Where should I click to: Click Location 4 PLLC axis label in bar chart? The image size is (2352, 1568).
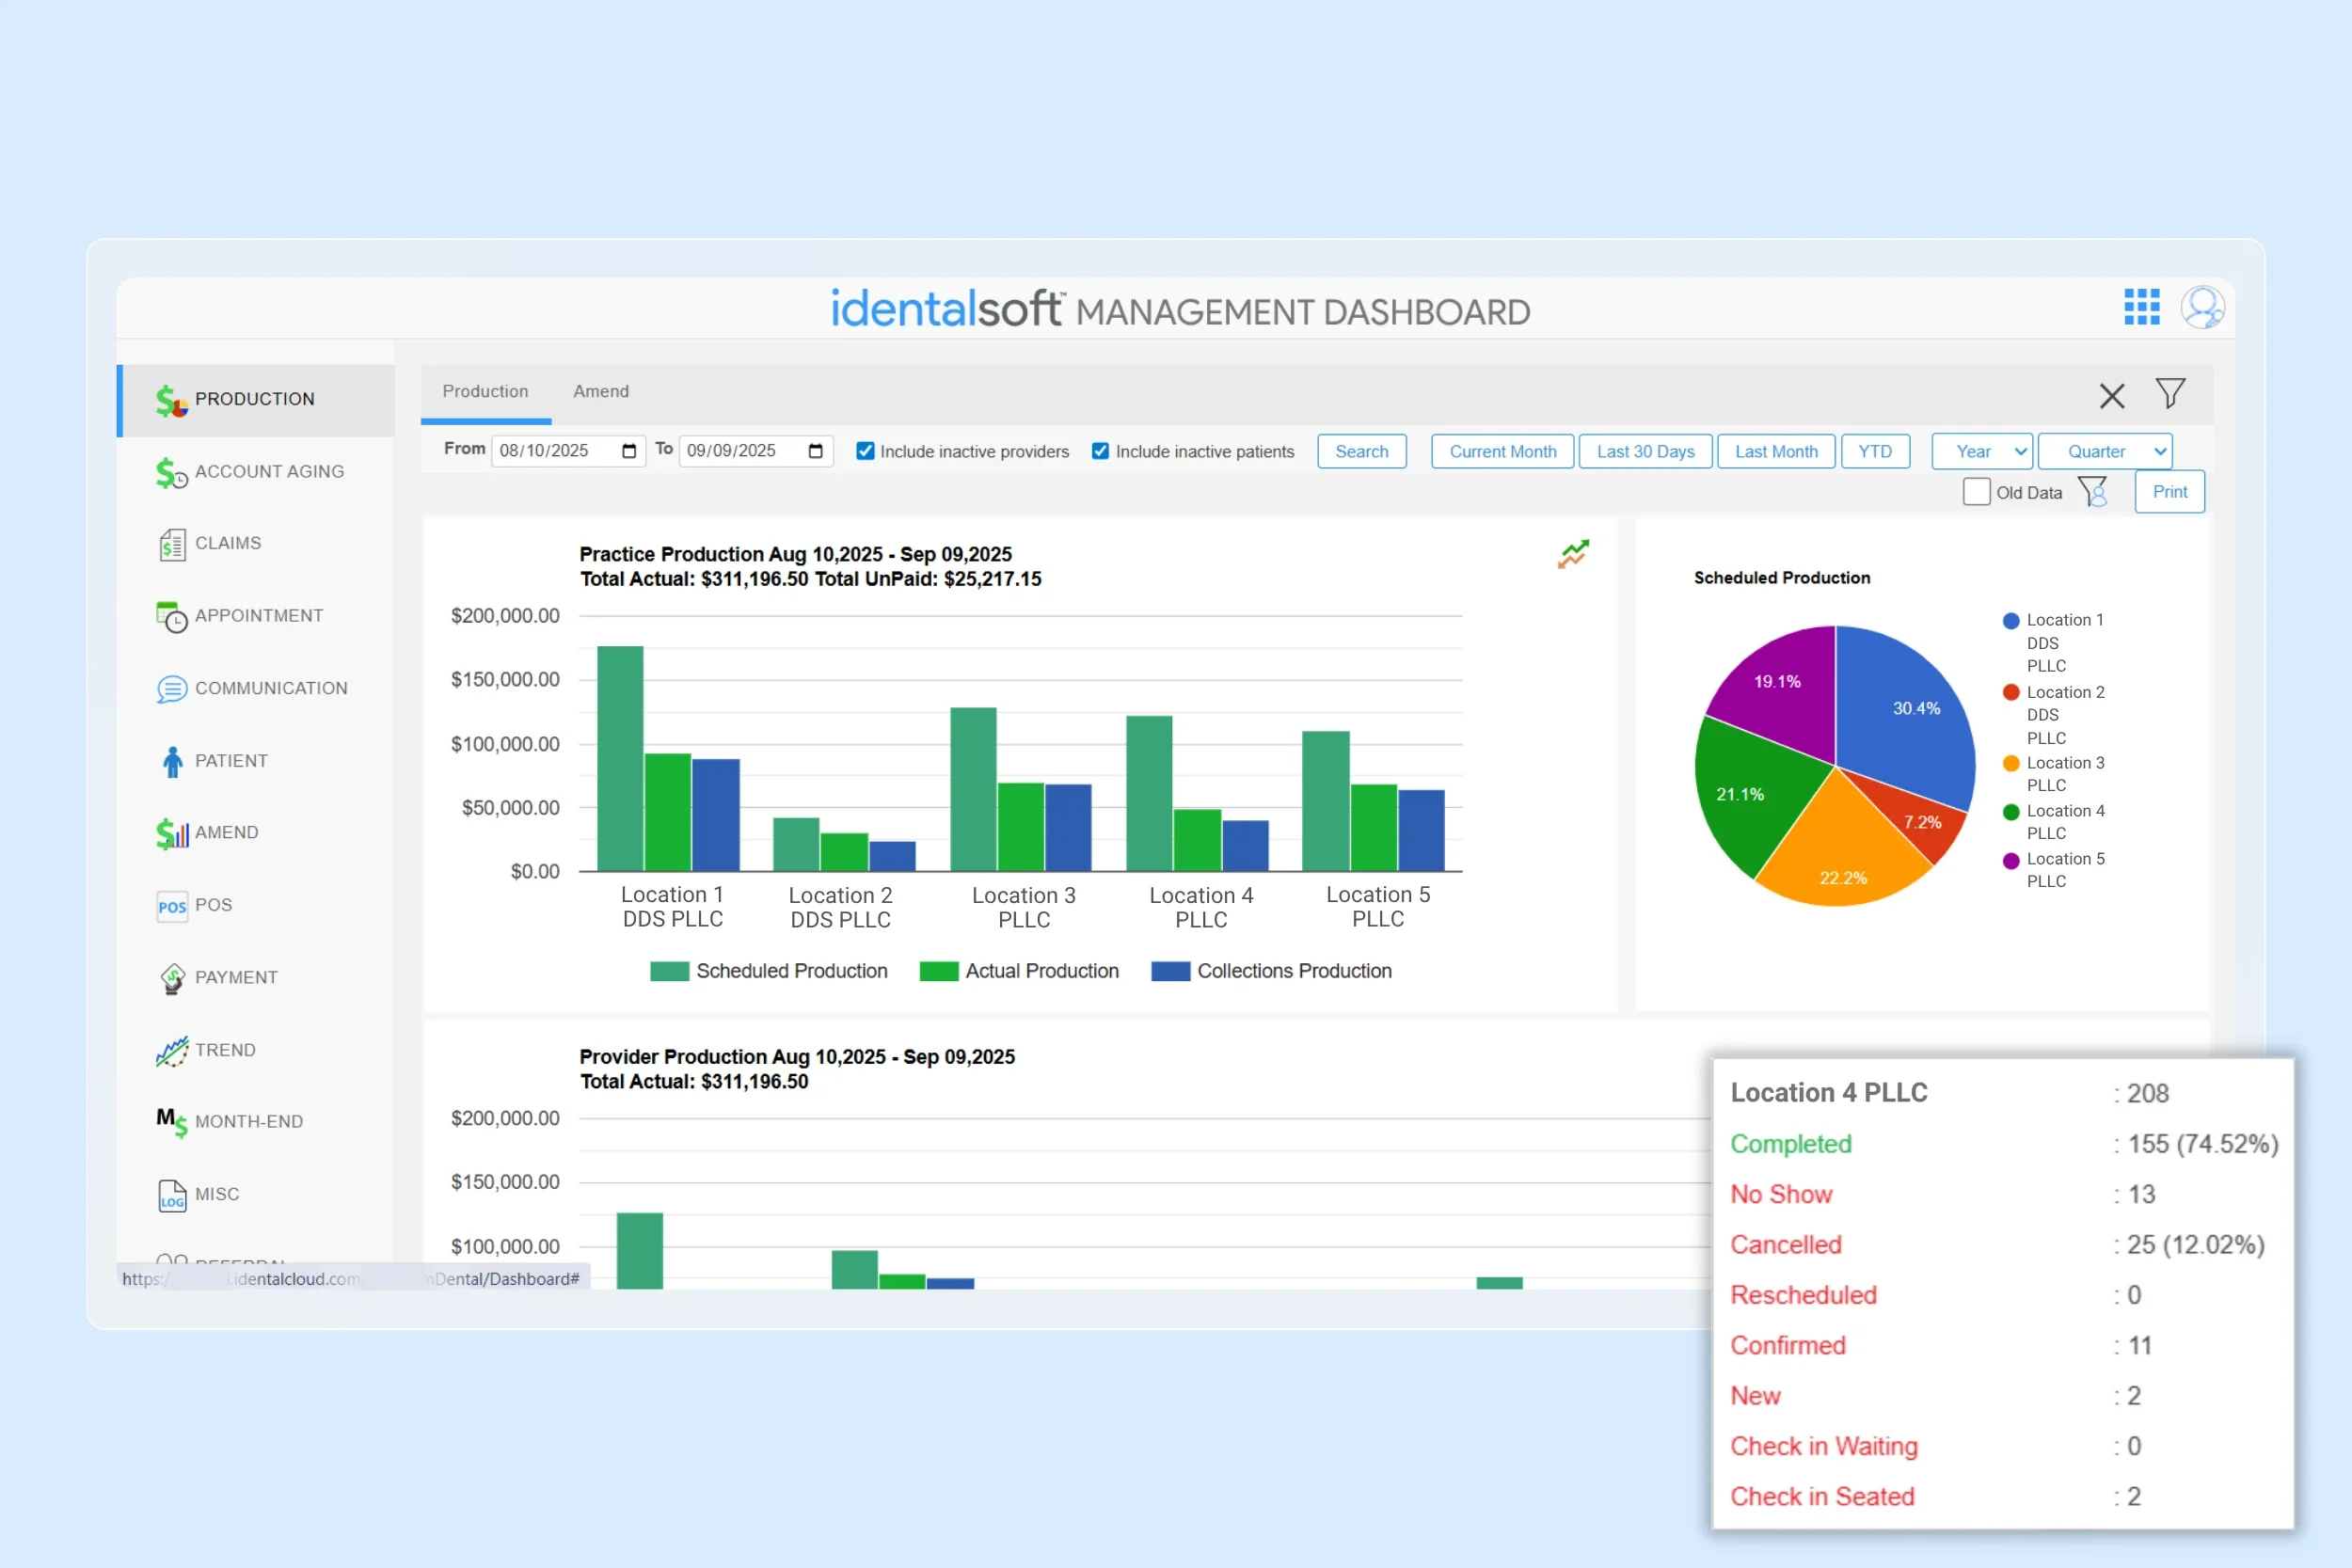click(1201, 907)
